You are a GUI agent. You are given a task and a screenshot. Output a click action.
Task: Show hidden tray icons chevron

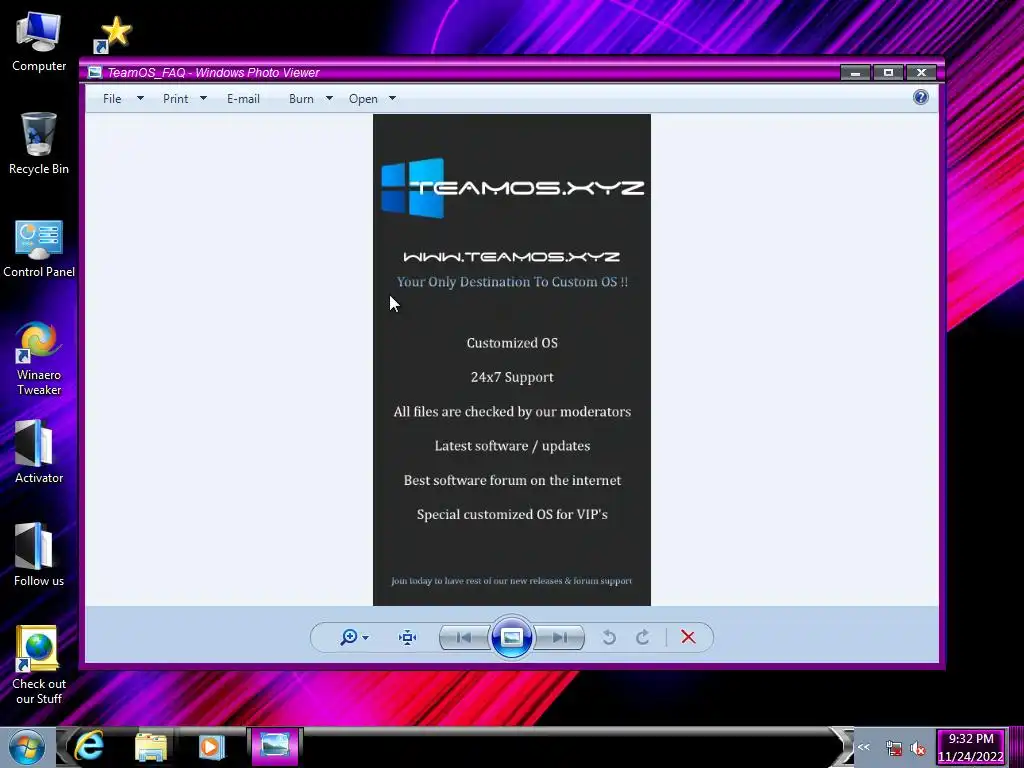pyautogui.click(x=863, y=747)
